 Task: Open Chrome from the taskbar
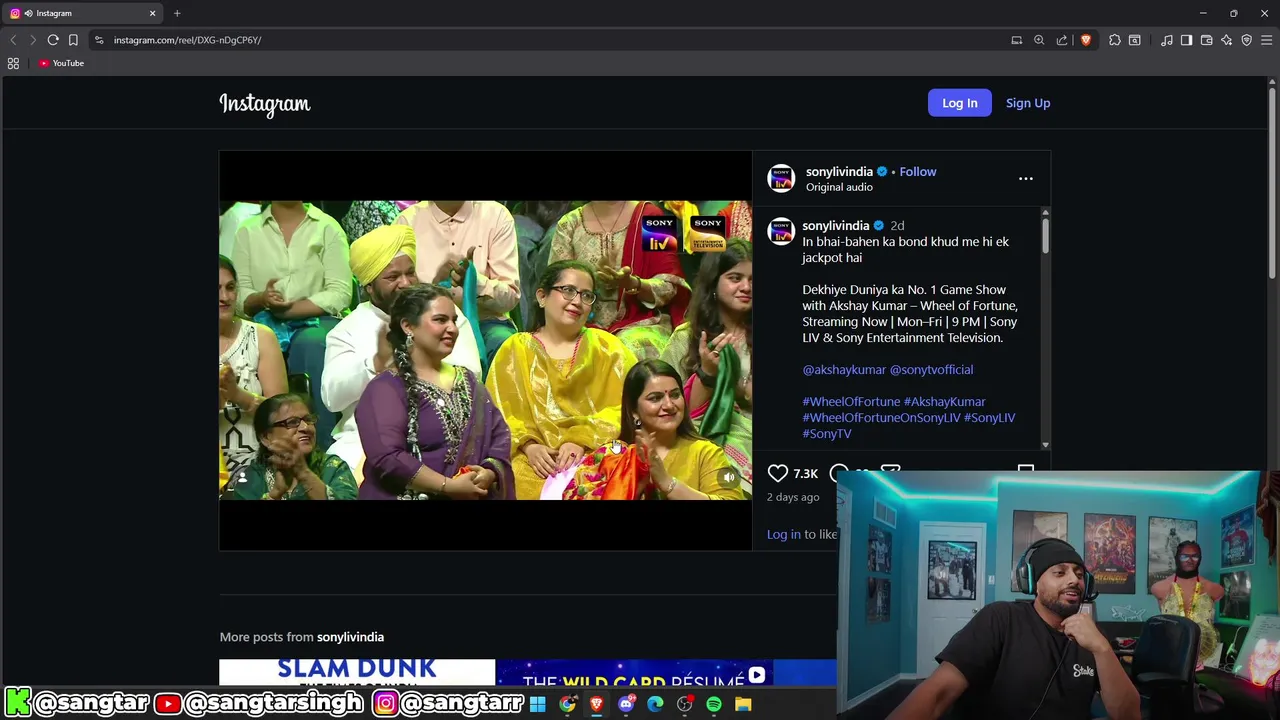coord(567,704)
